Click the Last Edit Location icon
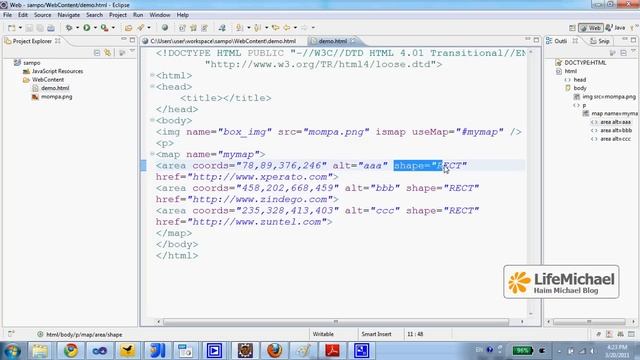Viewport: 640px width, 360px height. 276,28
